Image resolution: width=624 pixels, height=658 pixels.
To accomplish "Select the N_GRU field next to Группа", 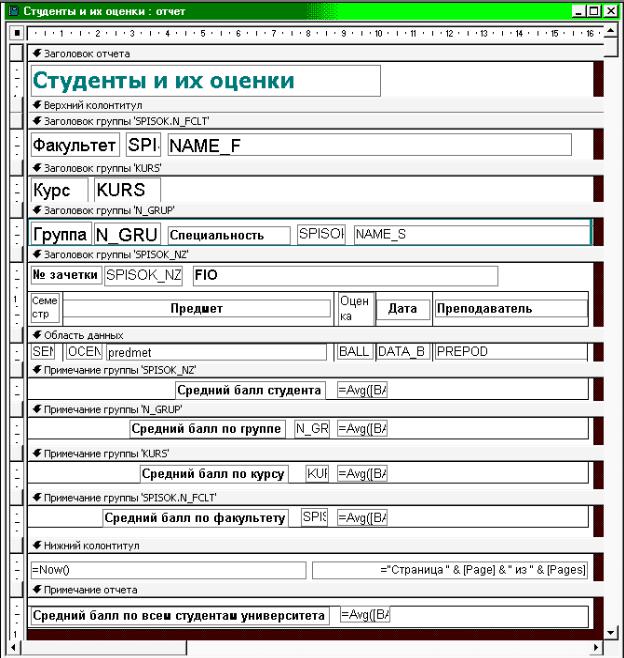I will click(x=127, y=234).
